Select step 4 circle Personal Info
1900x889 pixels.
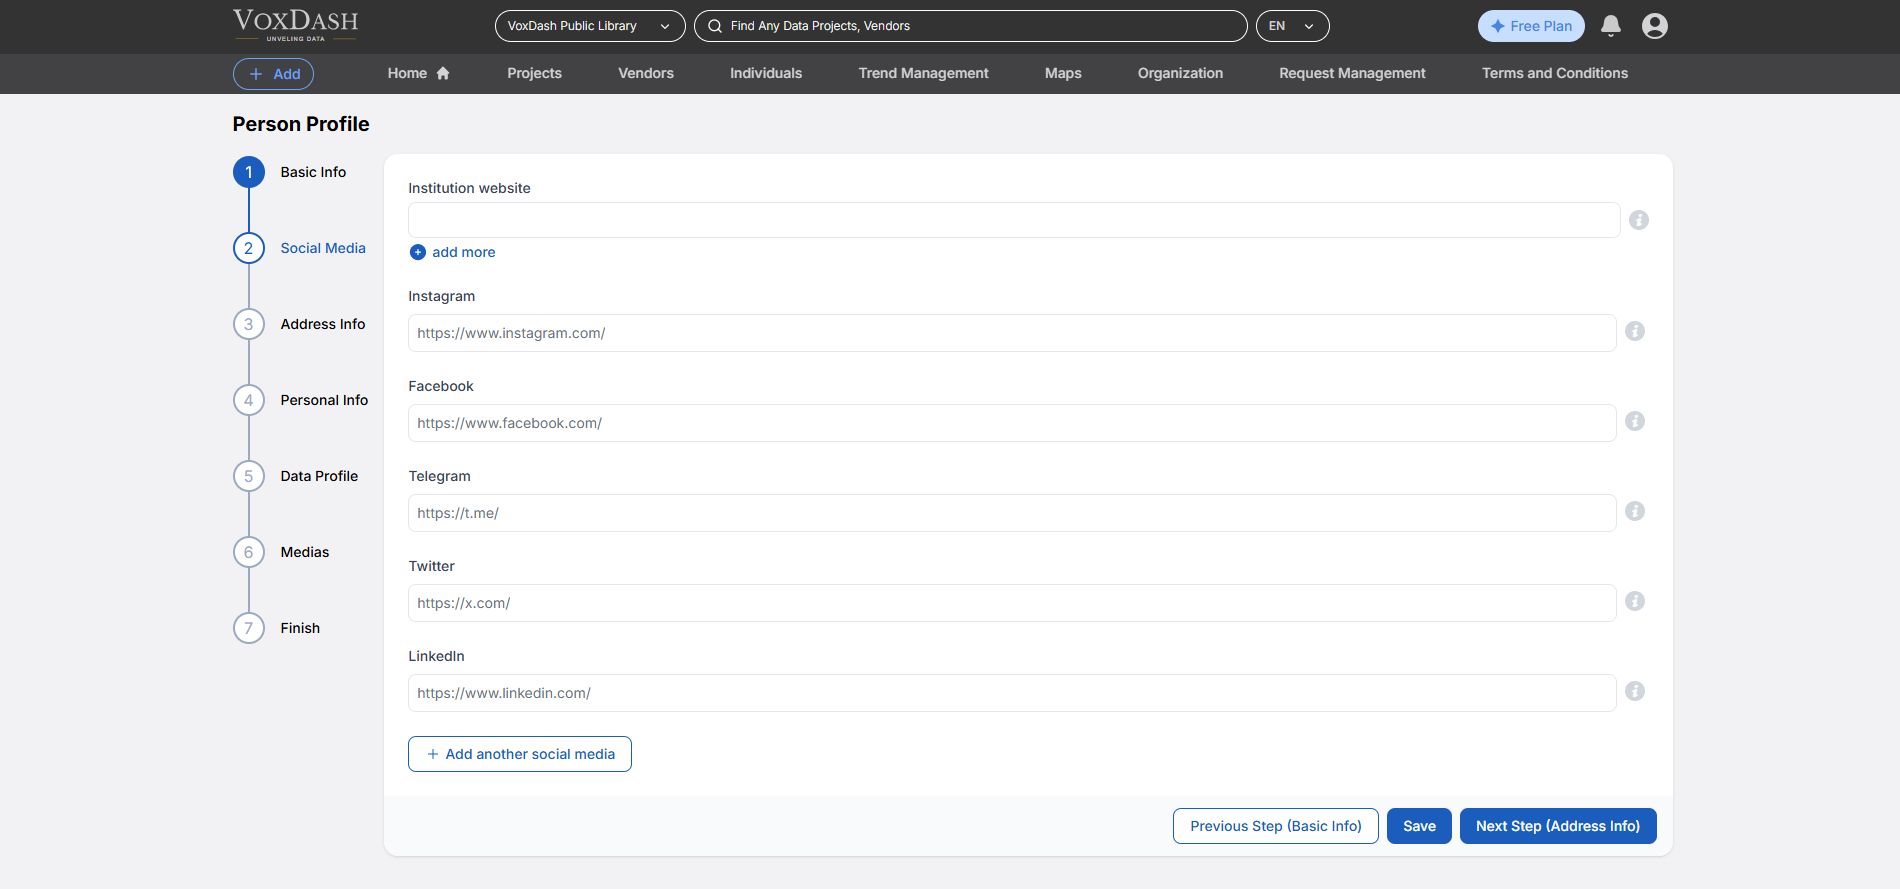(x=249, y=400)
